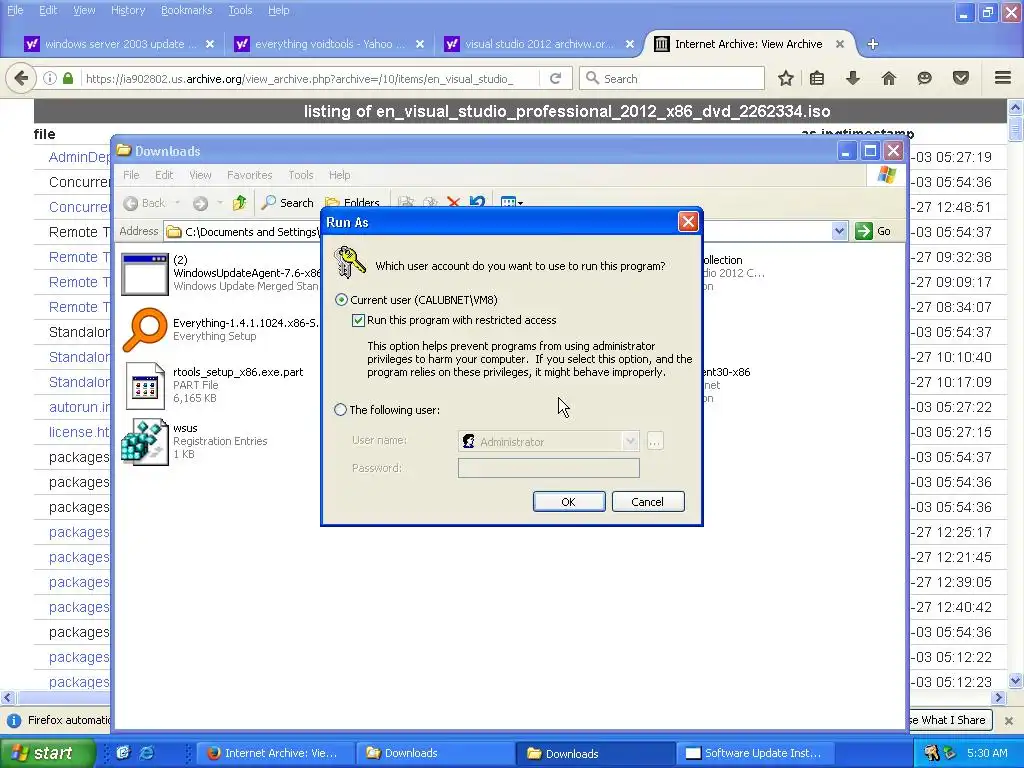Click the keys icon in Run As dialog
Image resolution: width=1024 pixels, height=768 pixels.
349,263
